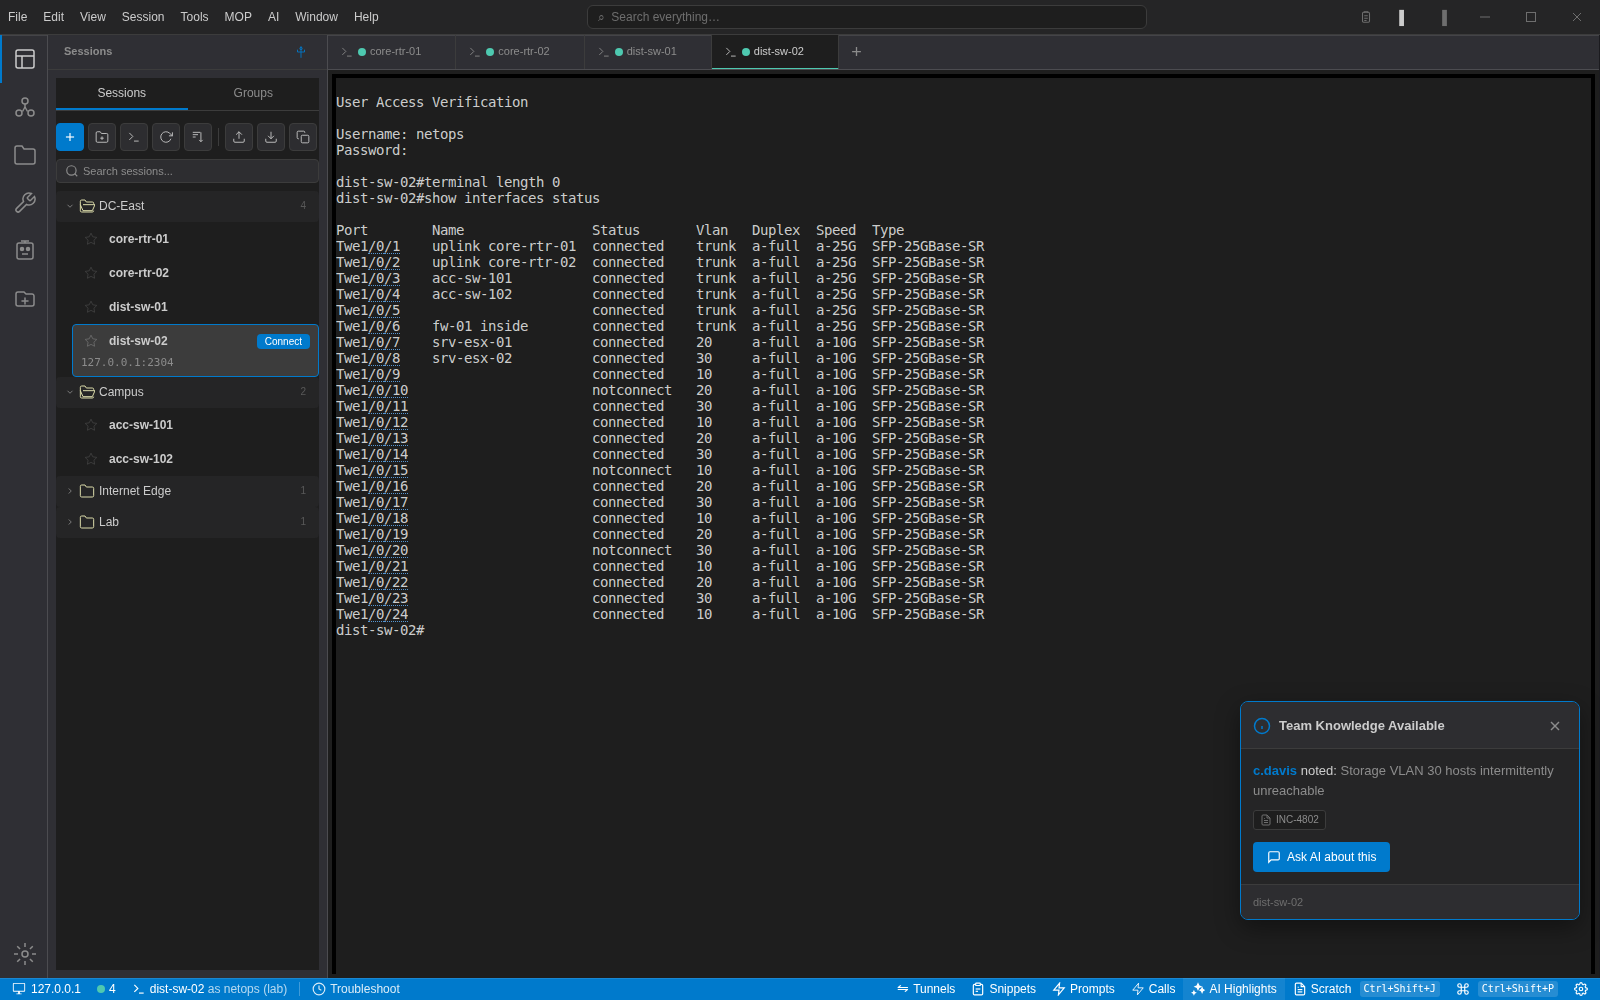Open the robot AI agent panel
The height and width of the screenshot is (1000, 1600).
pos(25,250)
